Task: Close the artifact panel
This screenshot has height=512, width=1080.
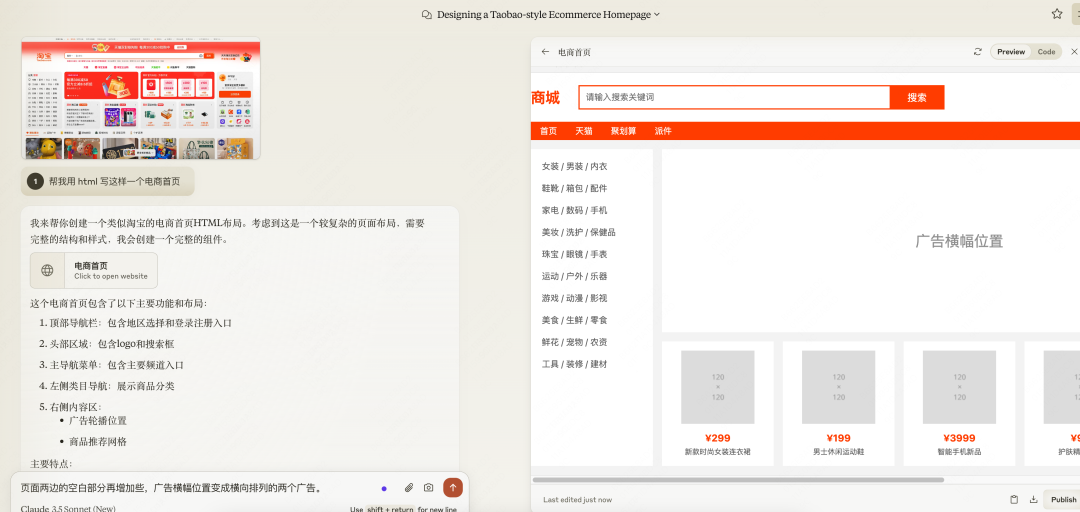Action: click(1074, 52)
